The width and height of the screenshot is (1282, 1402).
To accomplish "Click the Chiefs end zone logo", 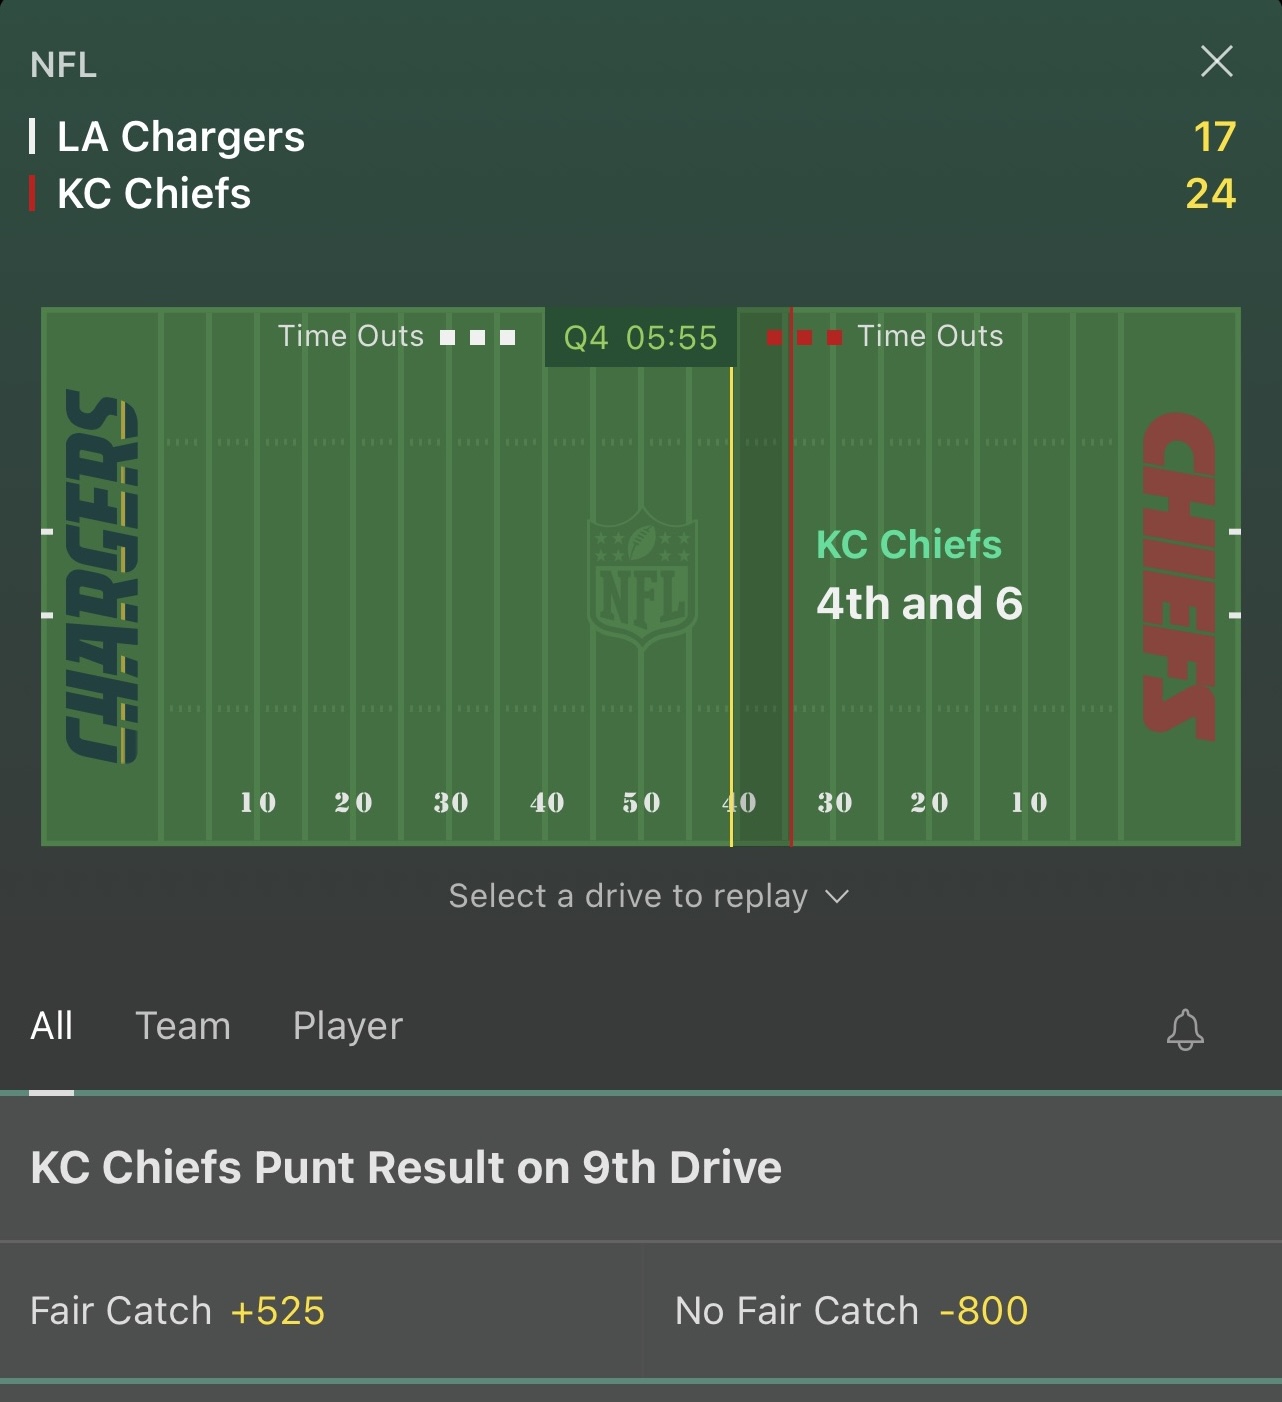I will (1180, 576).
